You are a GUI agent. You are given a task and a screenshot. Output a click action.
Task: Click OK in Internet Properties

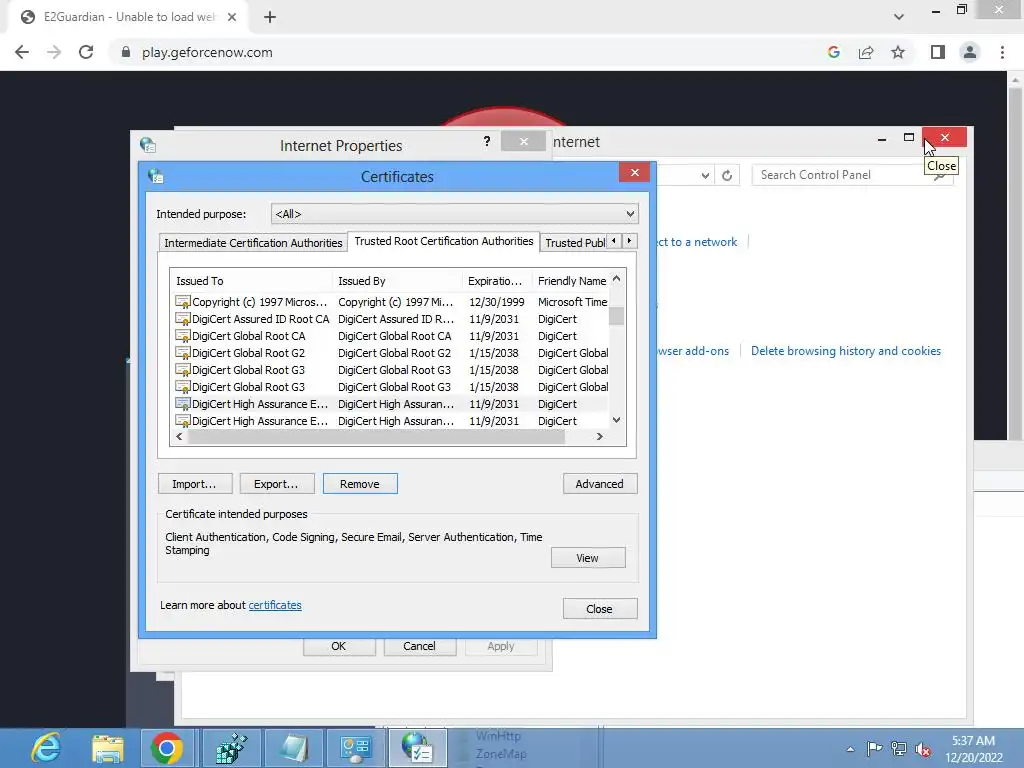(338, 646)
